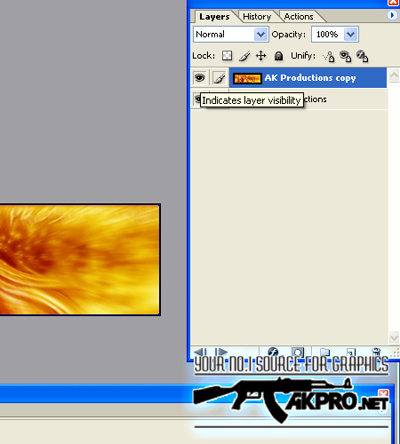Click create new layer set folder icon
This screenshot has height=444, width=400.
325,352
